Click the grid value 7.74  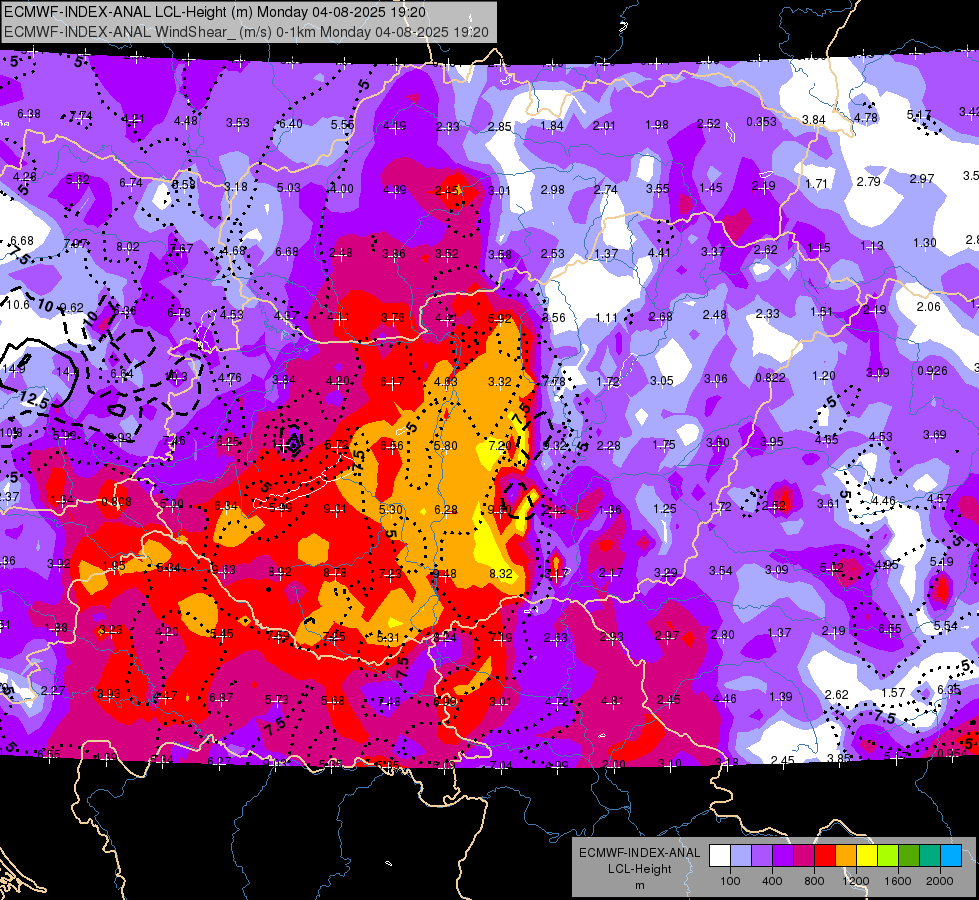tap(81, 116)
